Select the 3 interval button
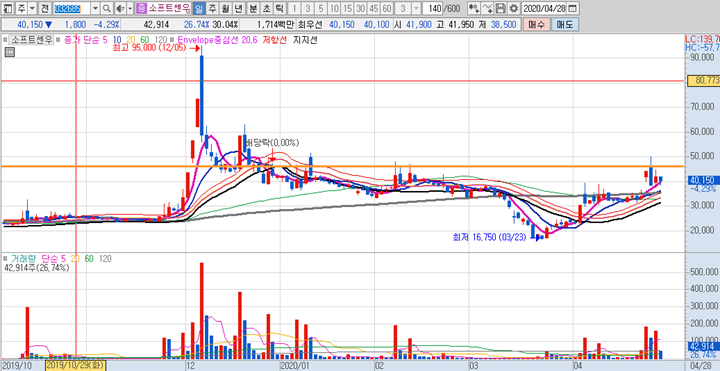720x371 pixels. point(308,8)
